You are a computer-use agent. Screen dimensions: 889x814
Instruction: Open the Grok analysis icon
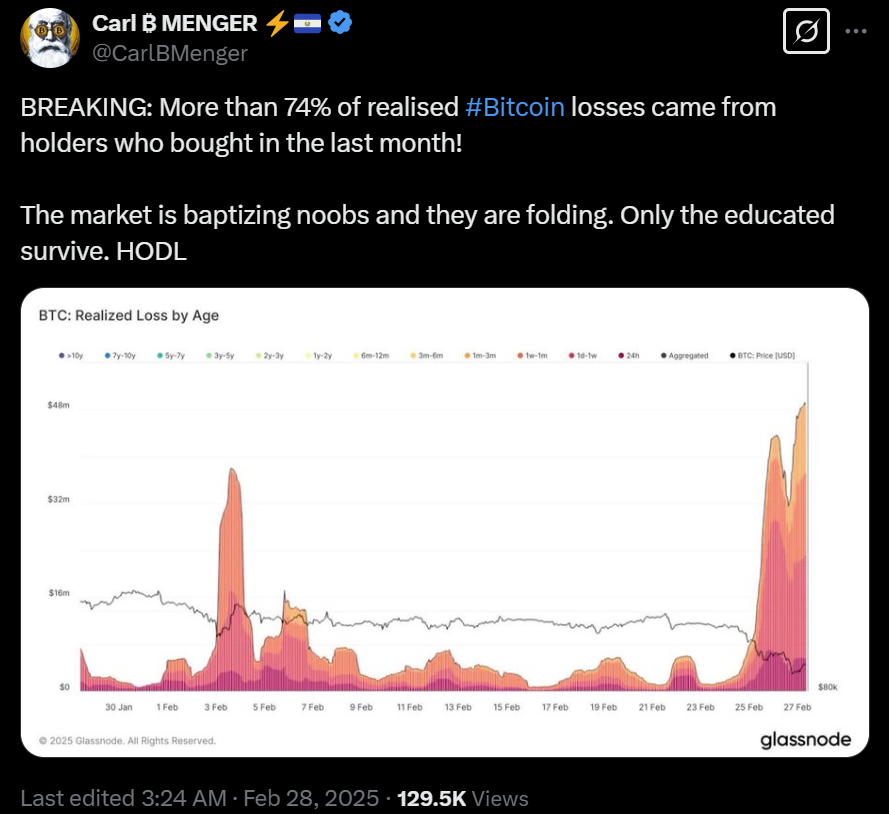(806, 31)
